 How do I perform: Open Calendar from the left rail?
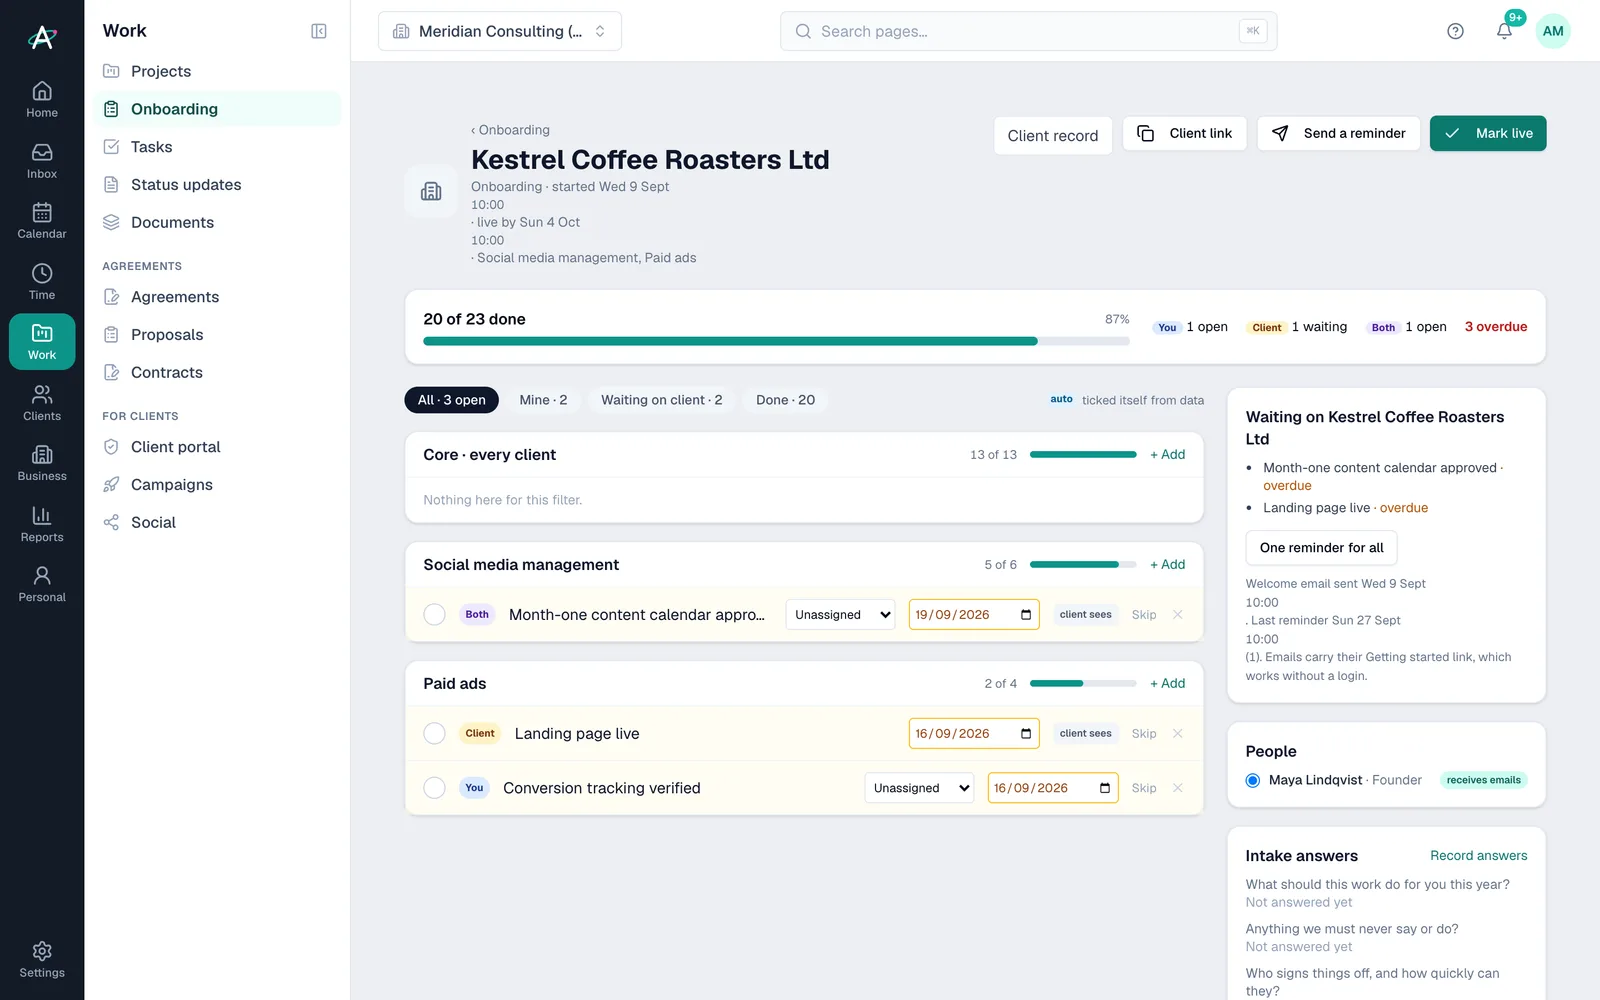tap(42, 221)
